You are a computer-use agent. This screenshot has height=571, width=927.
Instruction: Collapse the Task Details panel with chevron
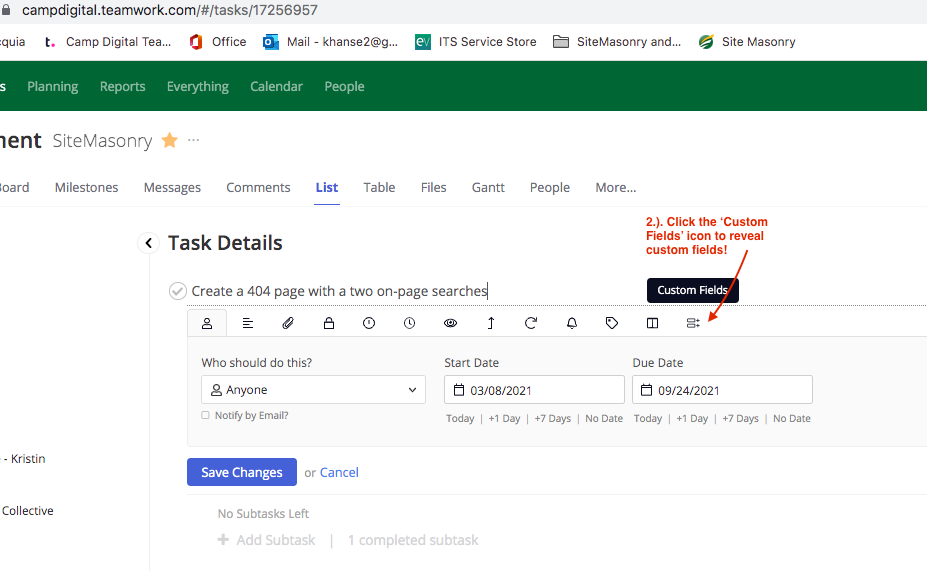point(148,243)
